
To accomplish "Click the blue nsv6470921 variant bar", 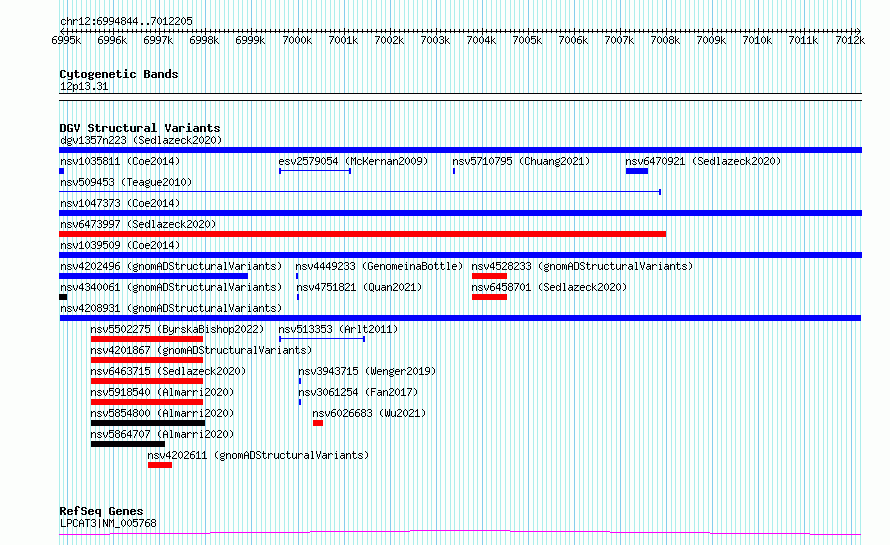I will click(x=637, y=171).
